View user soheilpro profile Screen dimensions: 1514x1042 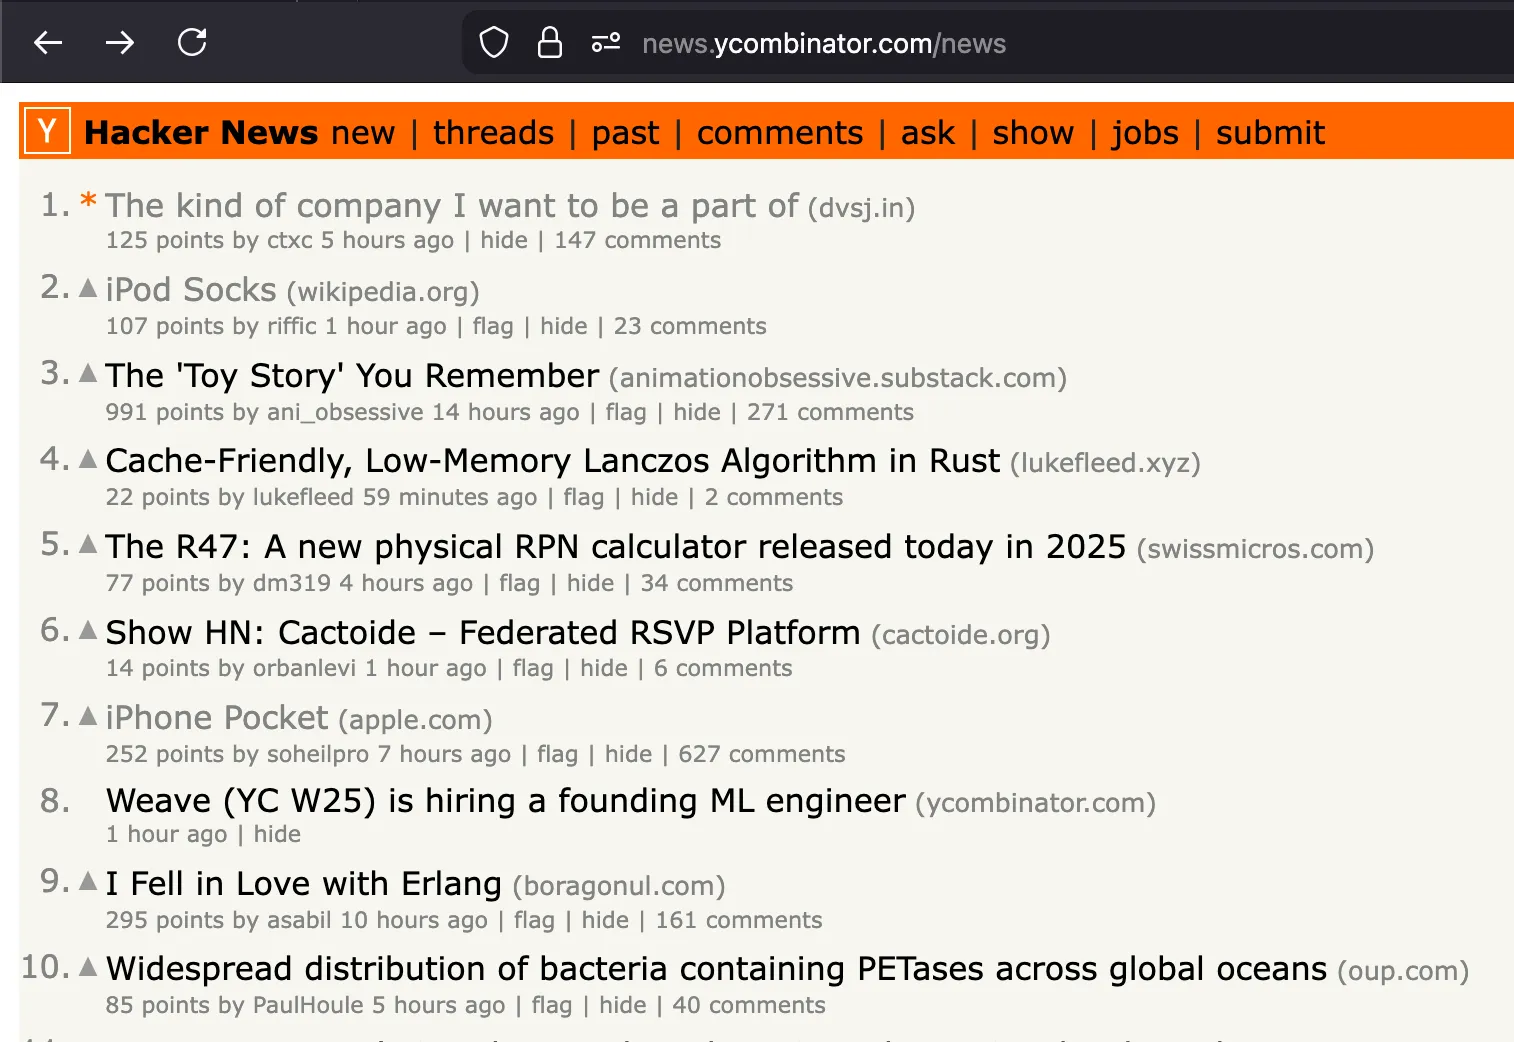click(318, 754)
